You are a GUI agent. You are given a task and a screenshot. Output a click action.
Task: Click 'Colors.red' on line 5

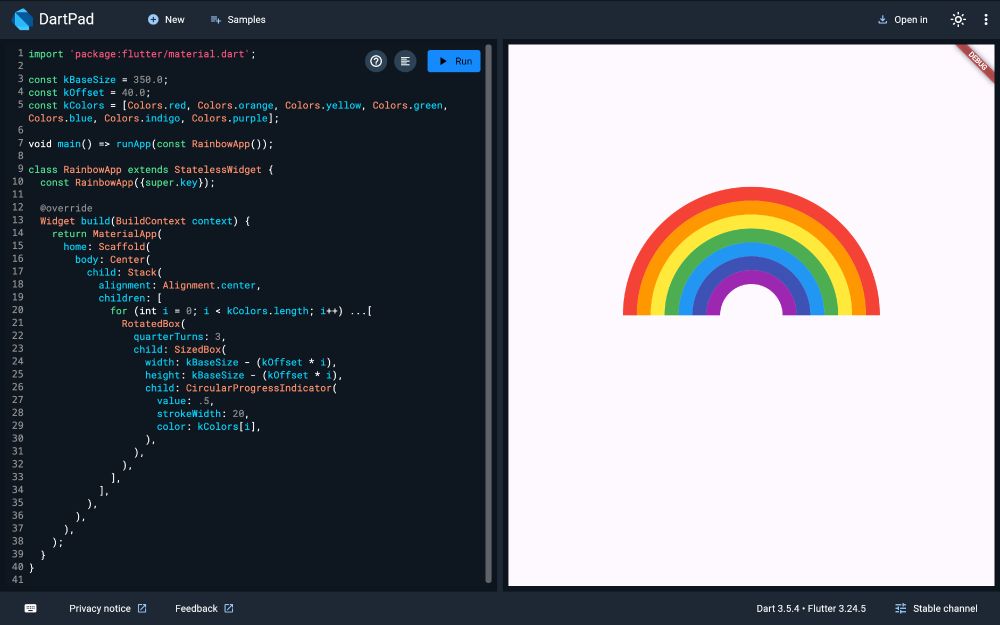click(156, 105)
